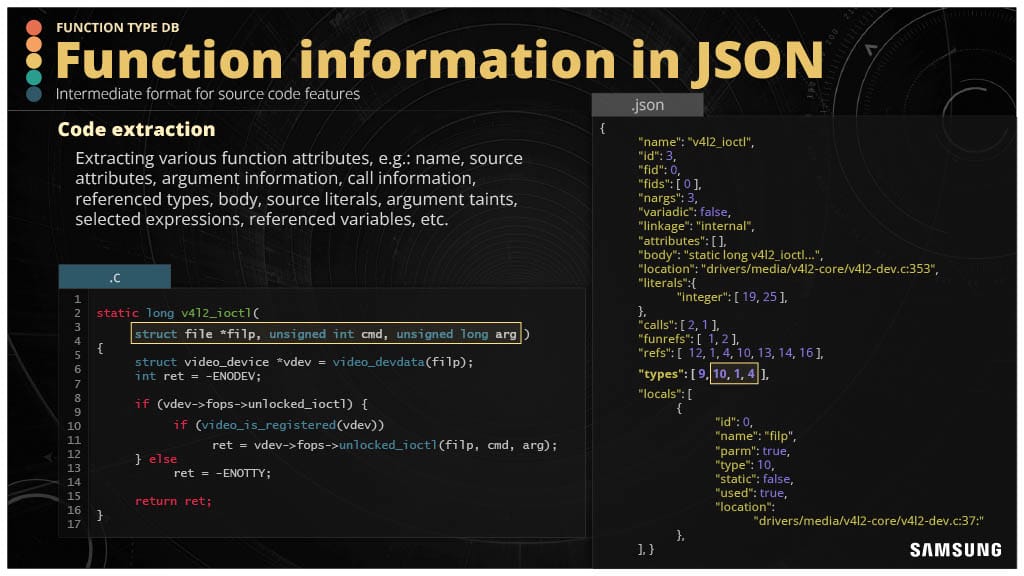1024x576 pixels.
Task: Click the JSON entry "fids": [ 0 ]
Action: pyautogui.click(x=669, y=184)
